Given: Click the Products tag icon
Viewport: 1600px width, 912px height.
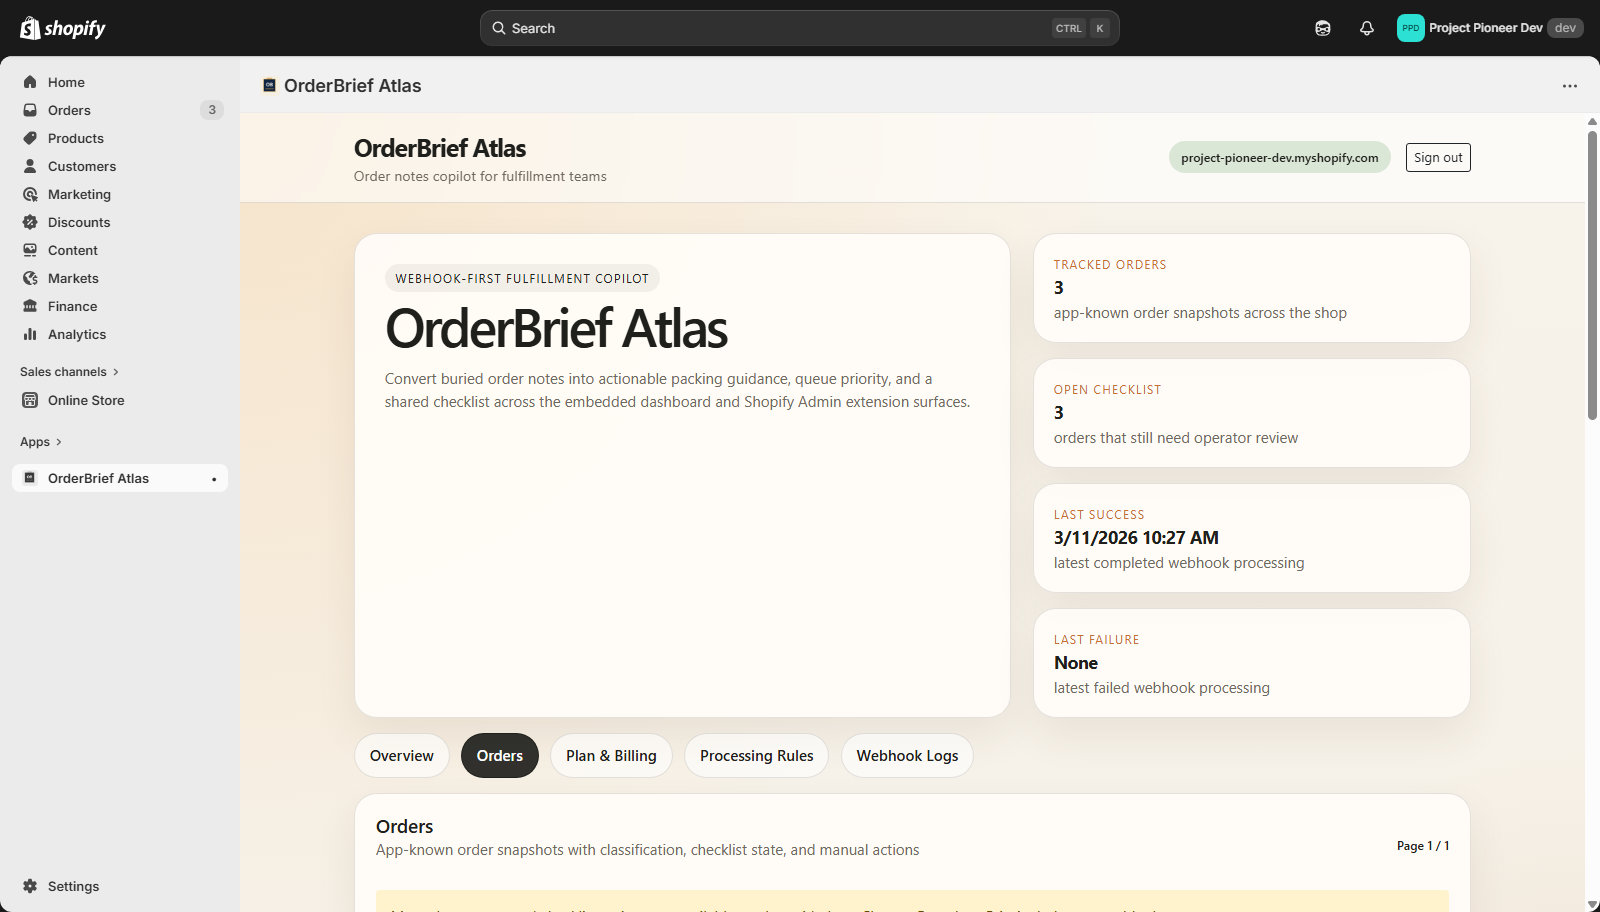Looking at the screenshot, I should pyautogui.click(x=30, y=138).
